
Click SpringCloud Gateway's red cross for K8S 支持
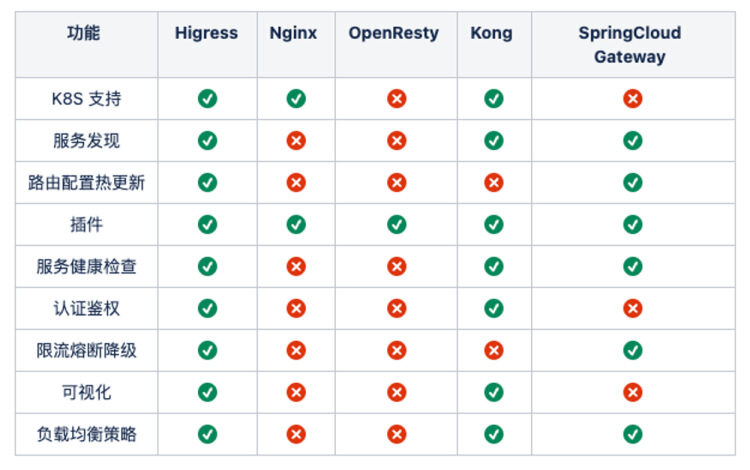tap(632, 99)
